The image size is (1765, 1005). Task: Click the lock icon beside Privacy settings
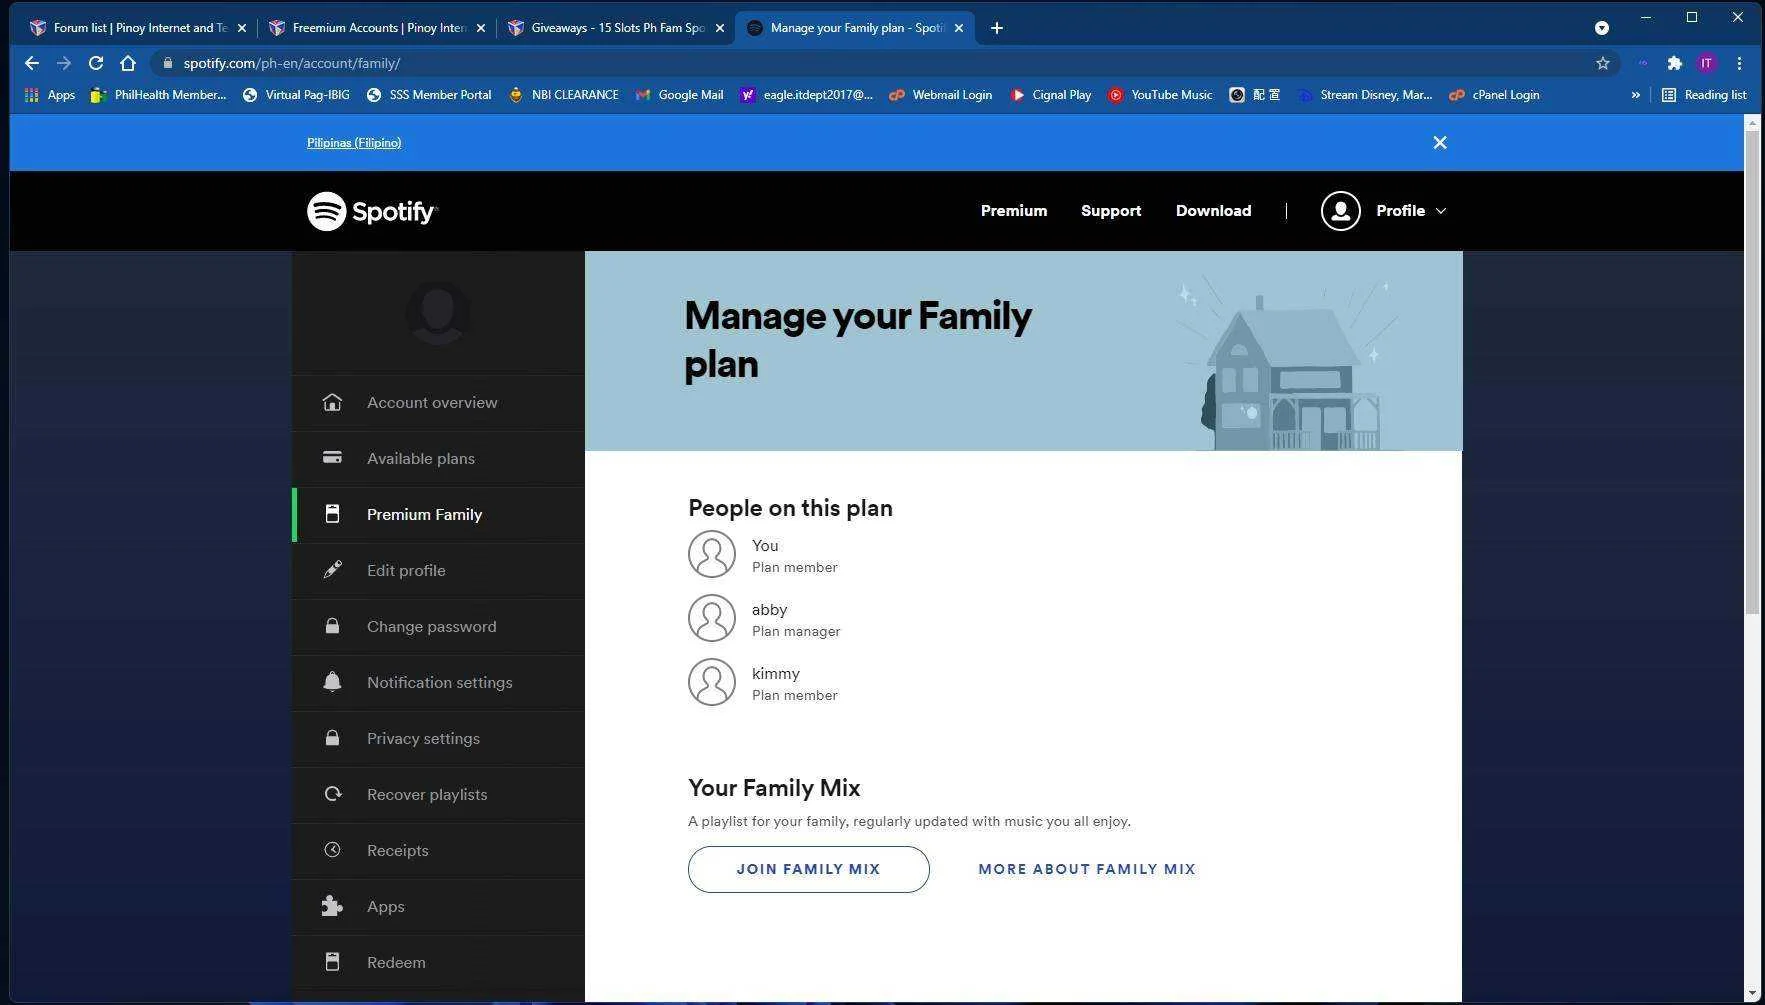(x=332, y=738)
